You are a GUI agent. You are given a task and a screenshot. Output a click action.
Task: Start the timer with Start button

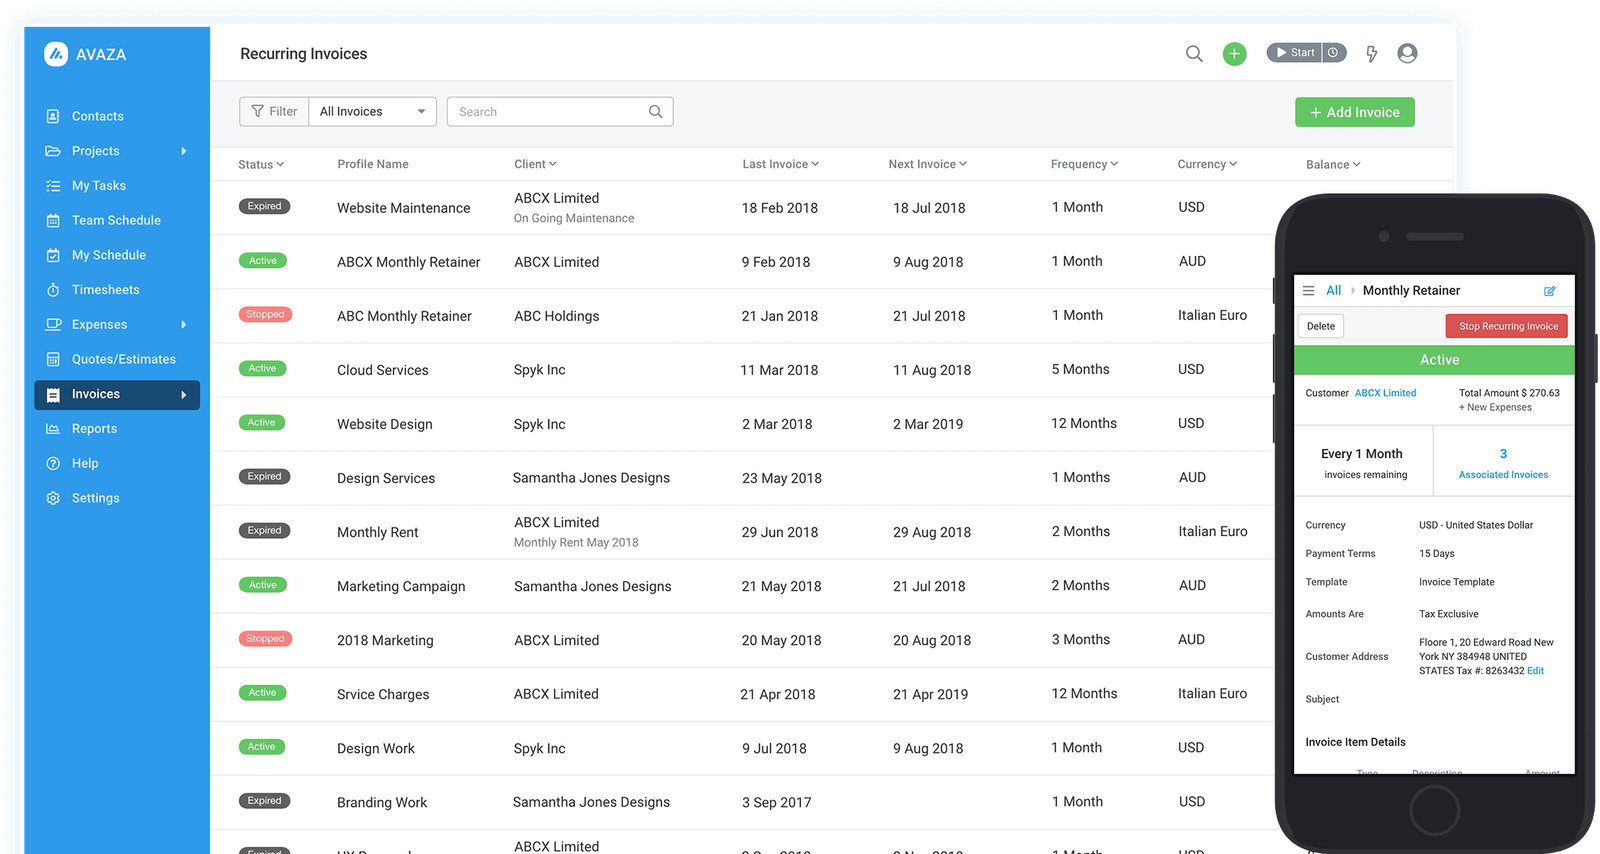click(1295, 53)
